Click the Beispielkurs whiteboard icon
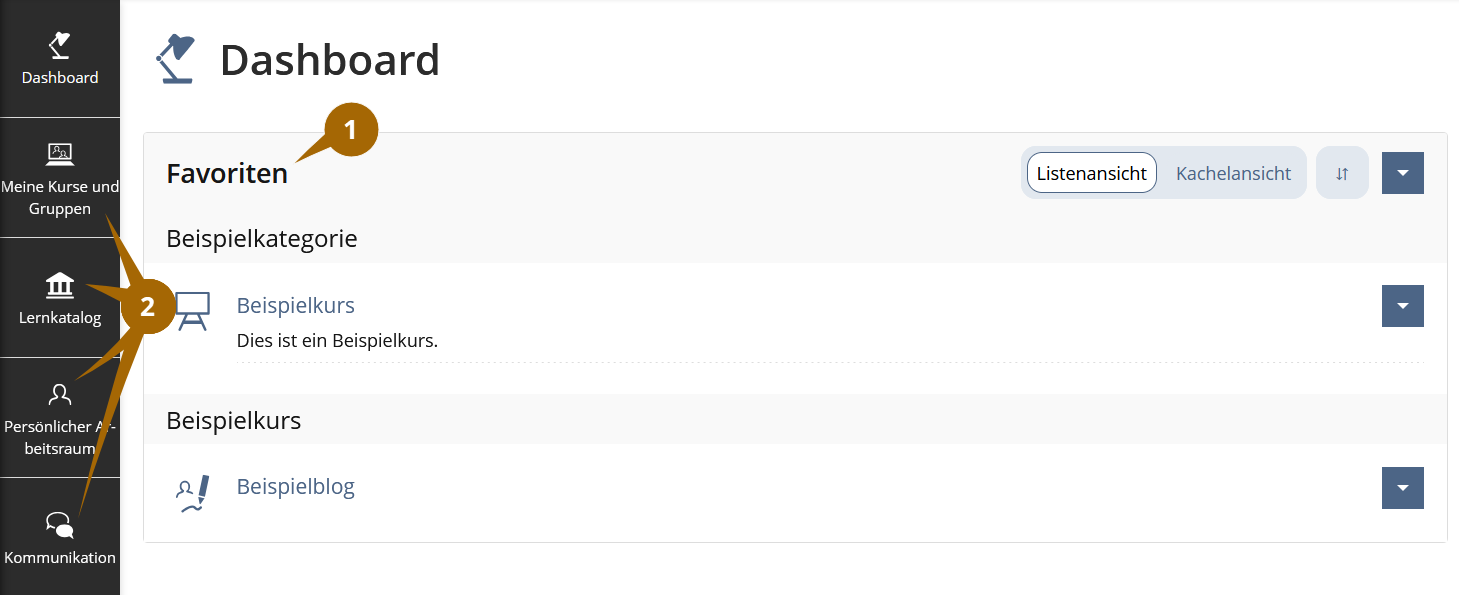This screenshot has height=595, width=1459. (x=192, y=311)
